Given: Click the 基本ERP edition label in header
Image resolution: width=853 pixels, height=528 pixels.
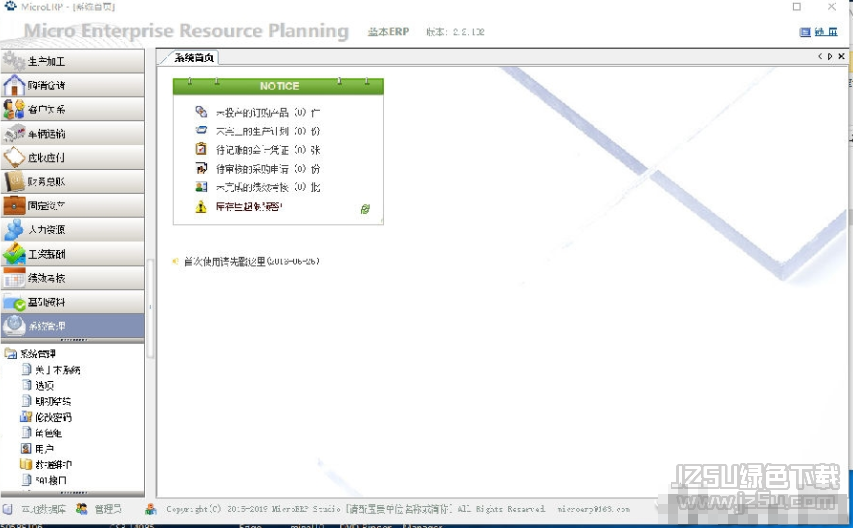Looking at the screenshot, I should [x=388, y=32].
